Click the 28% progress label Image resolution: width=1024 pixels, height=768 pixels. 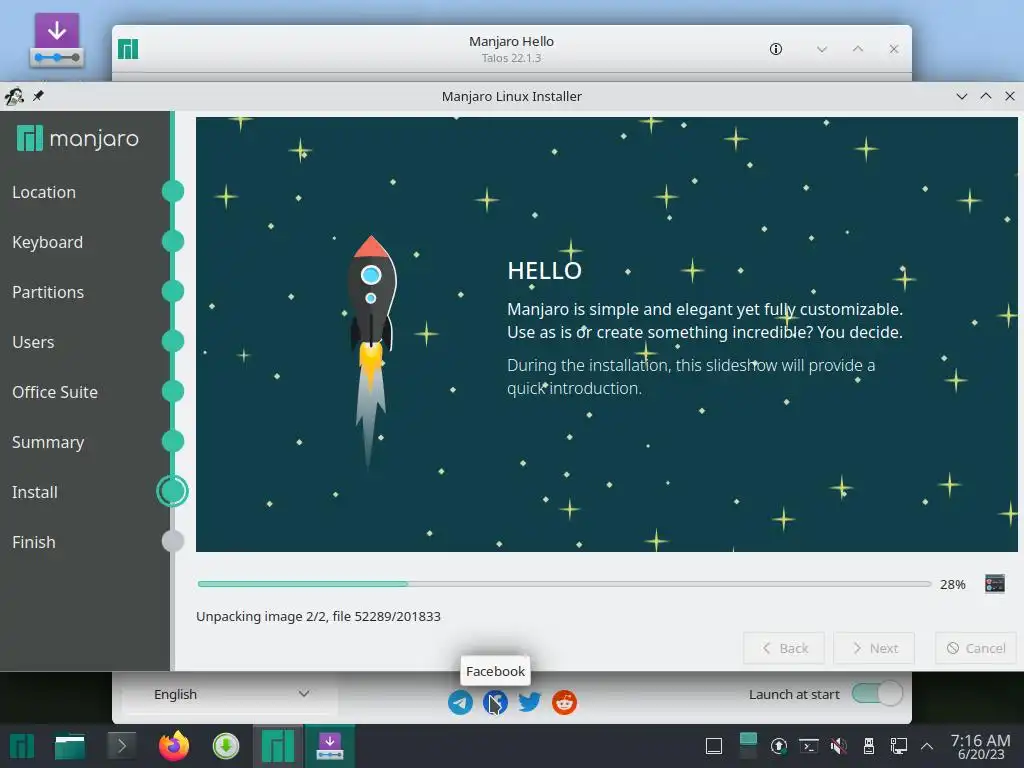(953, 584)
